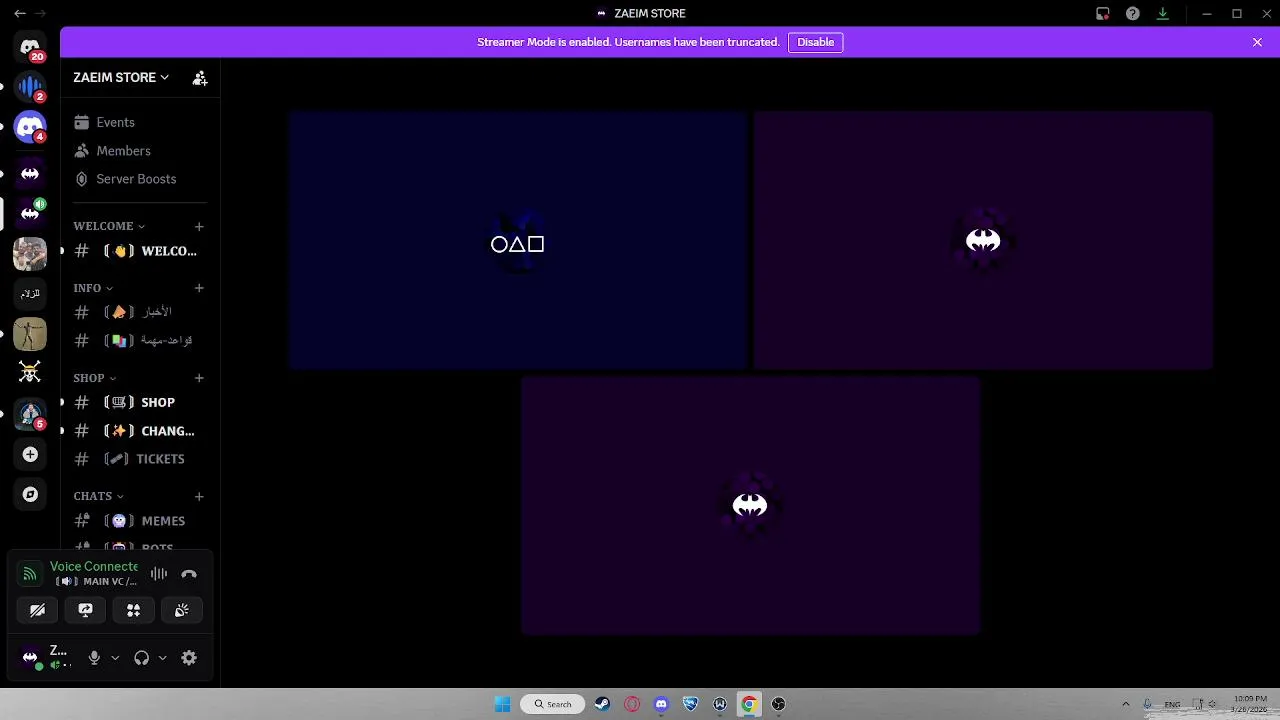This screenshot has width=1280, height=720.
Task: Focus the blue participant video tile
Action: click(x=518, y=240)
